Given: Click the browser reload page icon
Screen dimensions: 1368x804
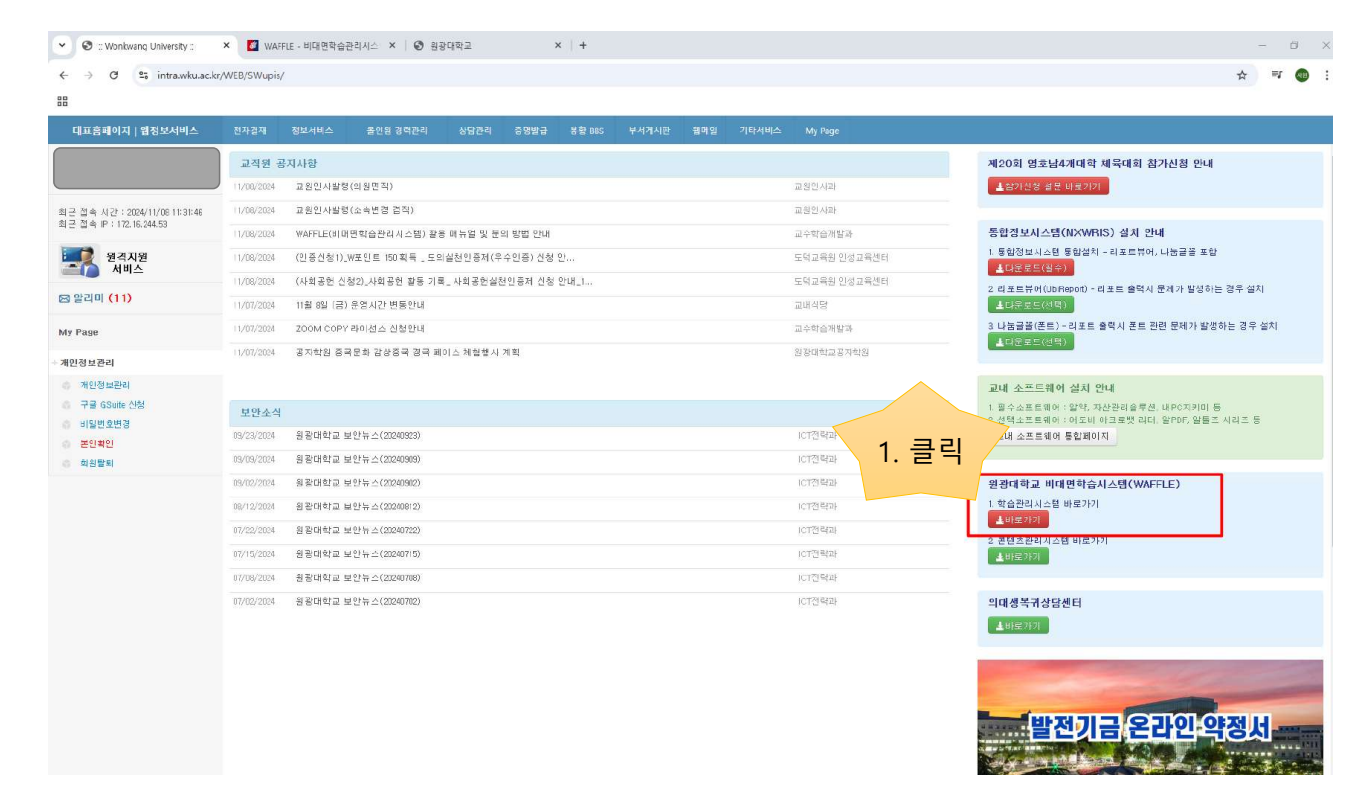Looking at the screenshot, I should (114, 75).
